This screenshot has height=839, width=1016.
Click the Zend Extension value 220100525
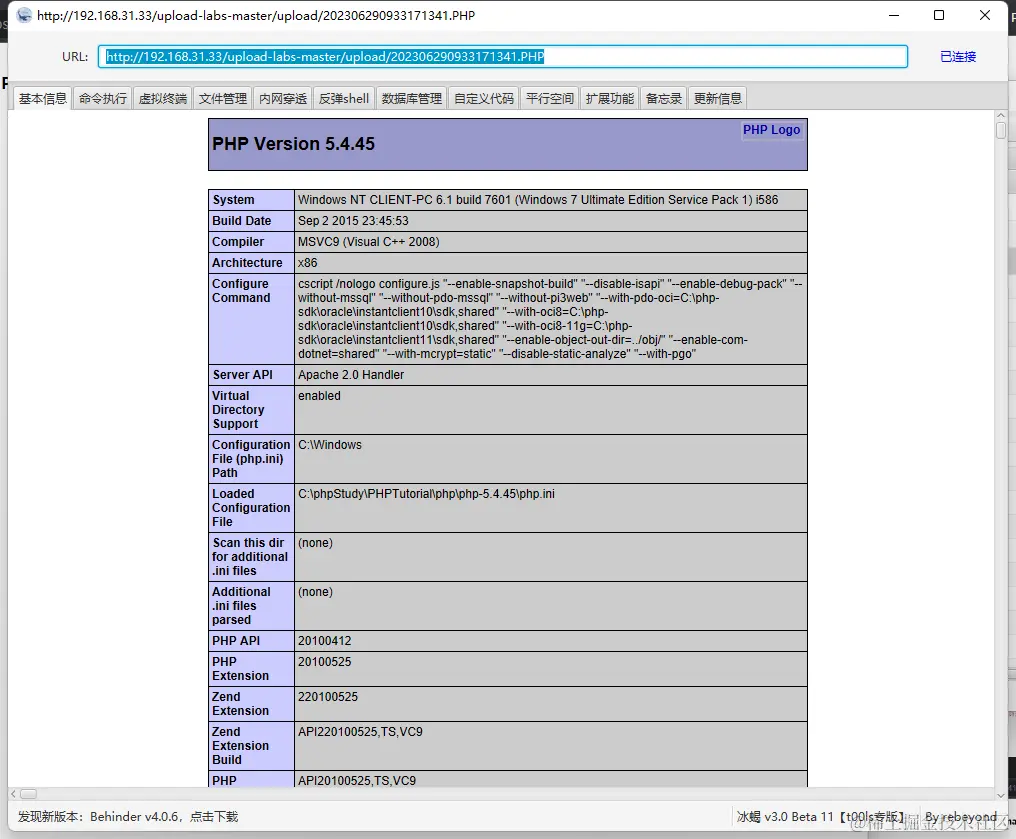328,696
